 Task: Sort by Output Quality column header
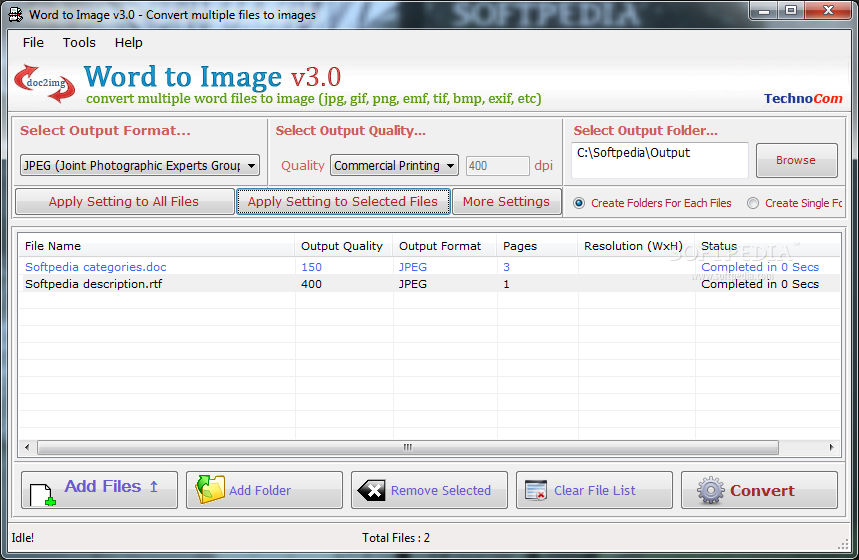[x=343, y=246]
